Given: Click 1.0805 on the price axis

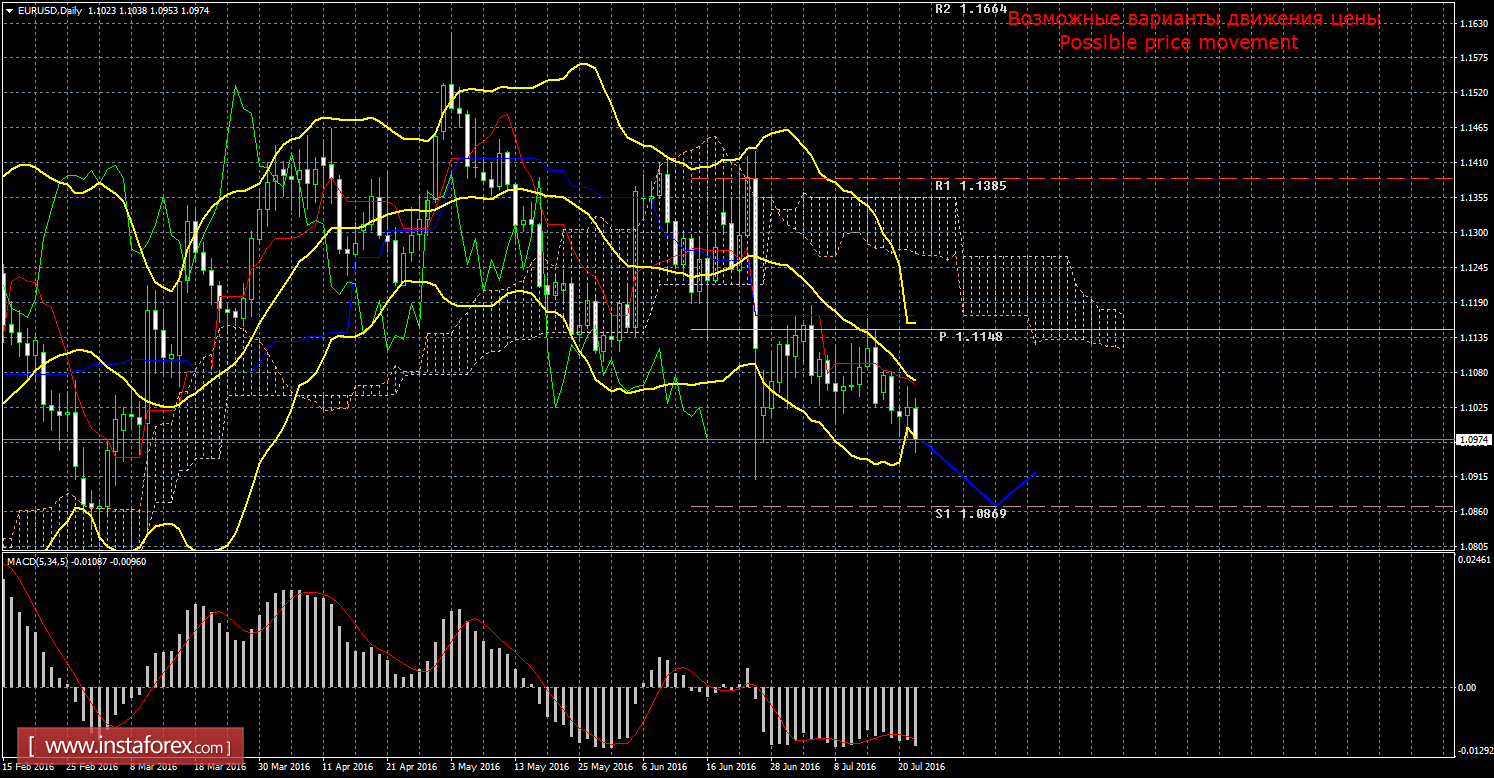Looking at the screenshot, I should click(1471, 547).
